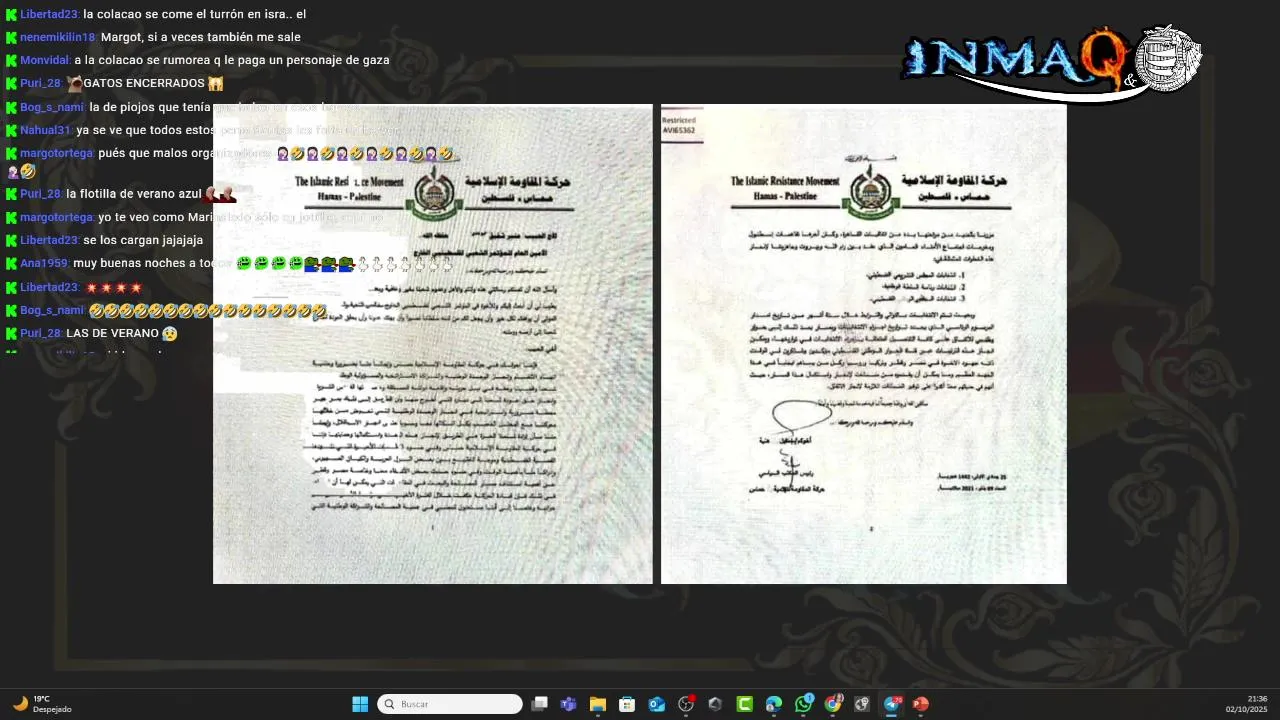1280x720 pixels.
Task: Open the weather widget showing 19°C Despejado
Action: point(42,704)
